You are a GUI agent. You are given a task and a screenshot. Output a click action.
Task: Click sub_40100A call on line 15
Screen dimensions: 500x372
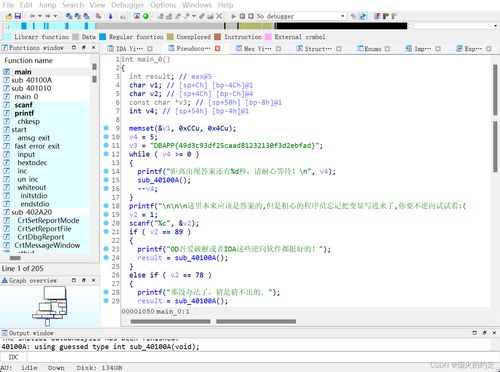coord(161,180)
